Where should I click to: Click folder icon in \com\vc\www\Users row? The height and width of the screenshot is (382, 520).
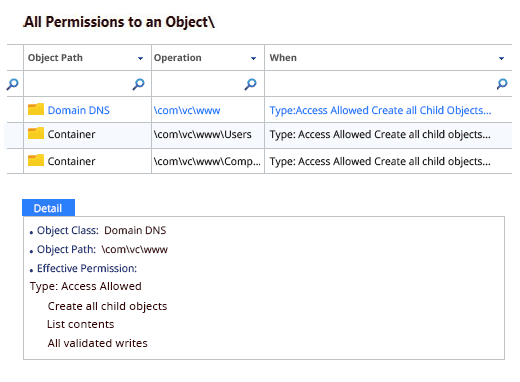(x=36, y=133)
